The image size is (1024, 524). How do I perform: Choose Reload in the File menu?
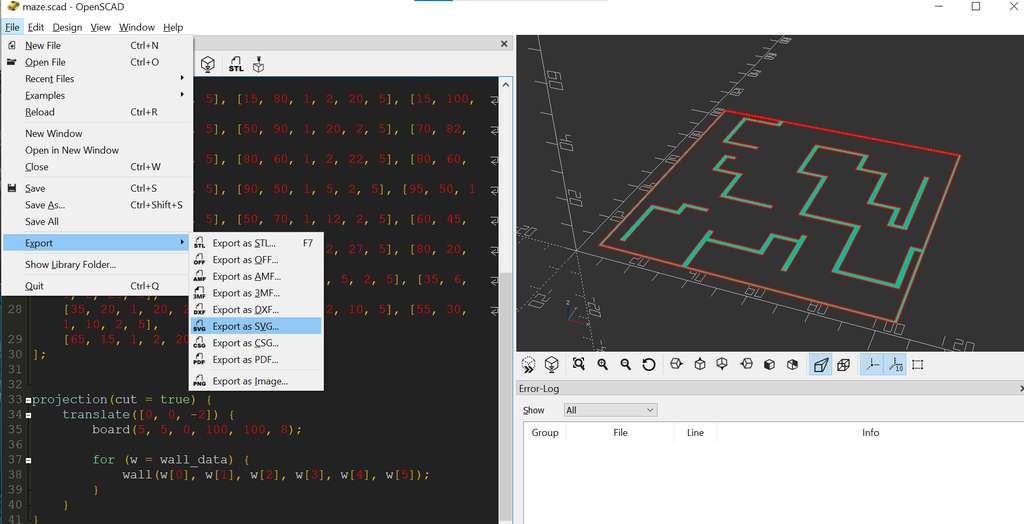pos(97,112)
